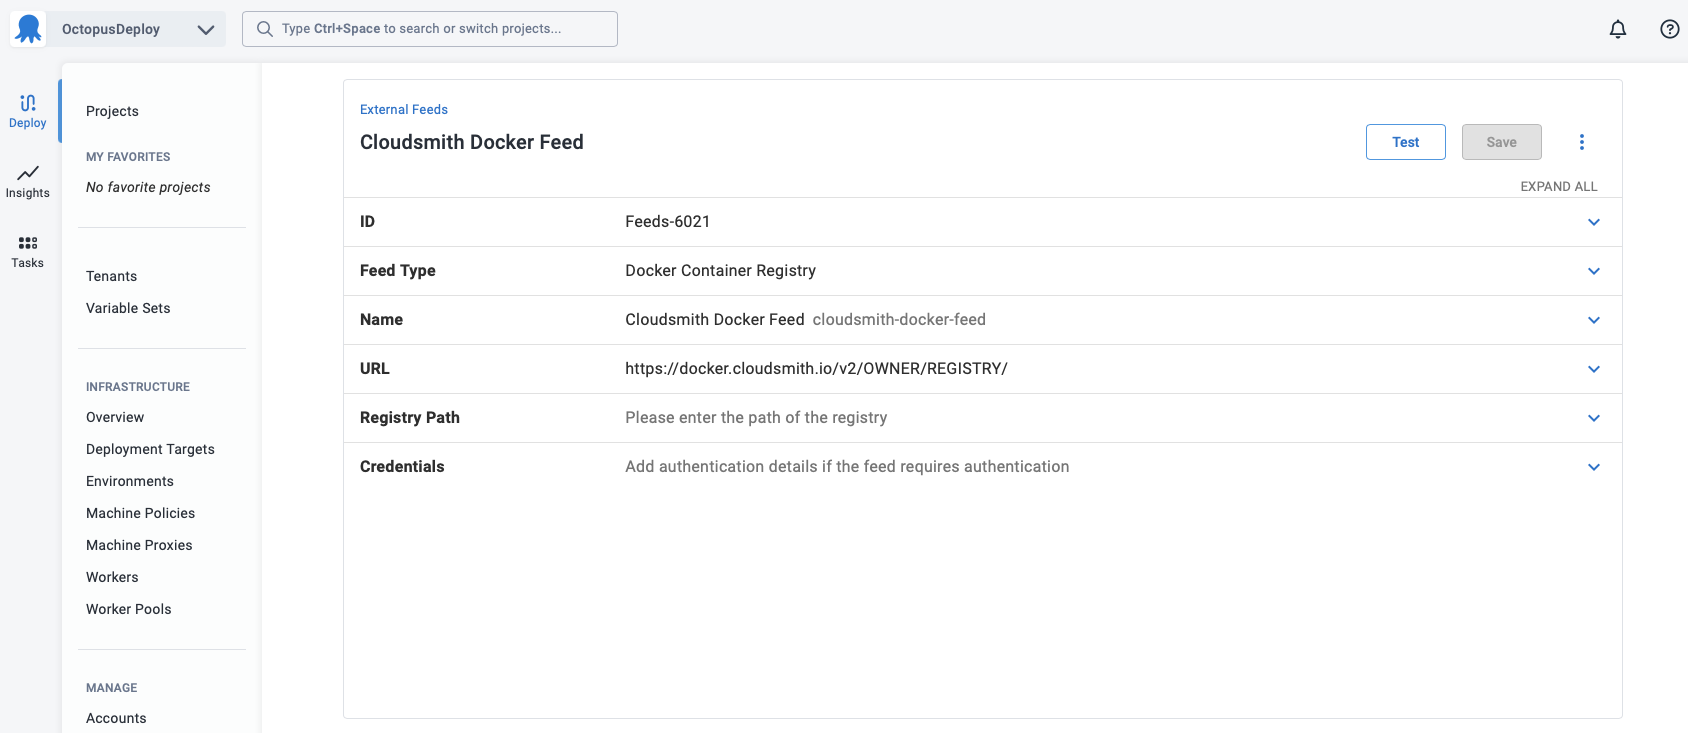
Task: Open Machine Proxies
Action: point(139,545)
